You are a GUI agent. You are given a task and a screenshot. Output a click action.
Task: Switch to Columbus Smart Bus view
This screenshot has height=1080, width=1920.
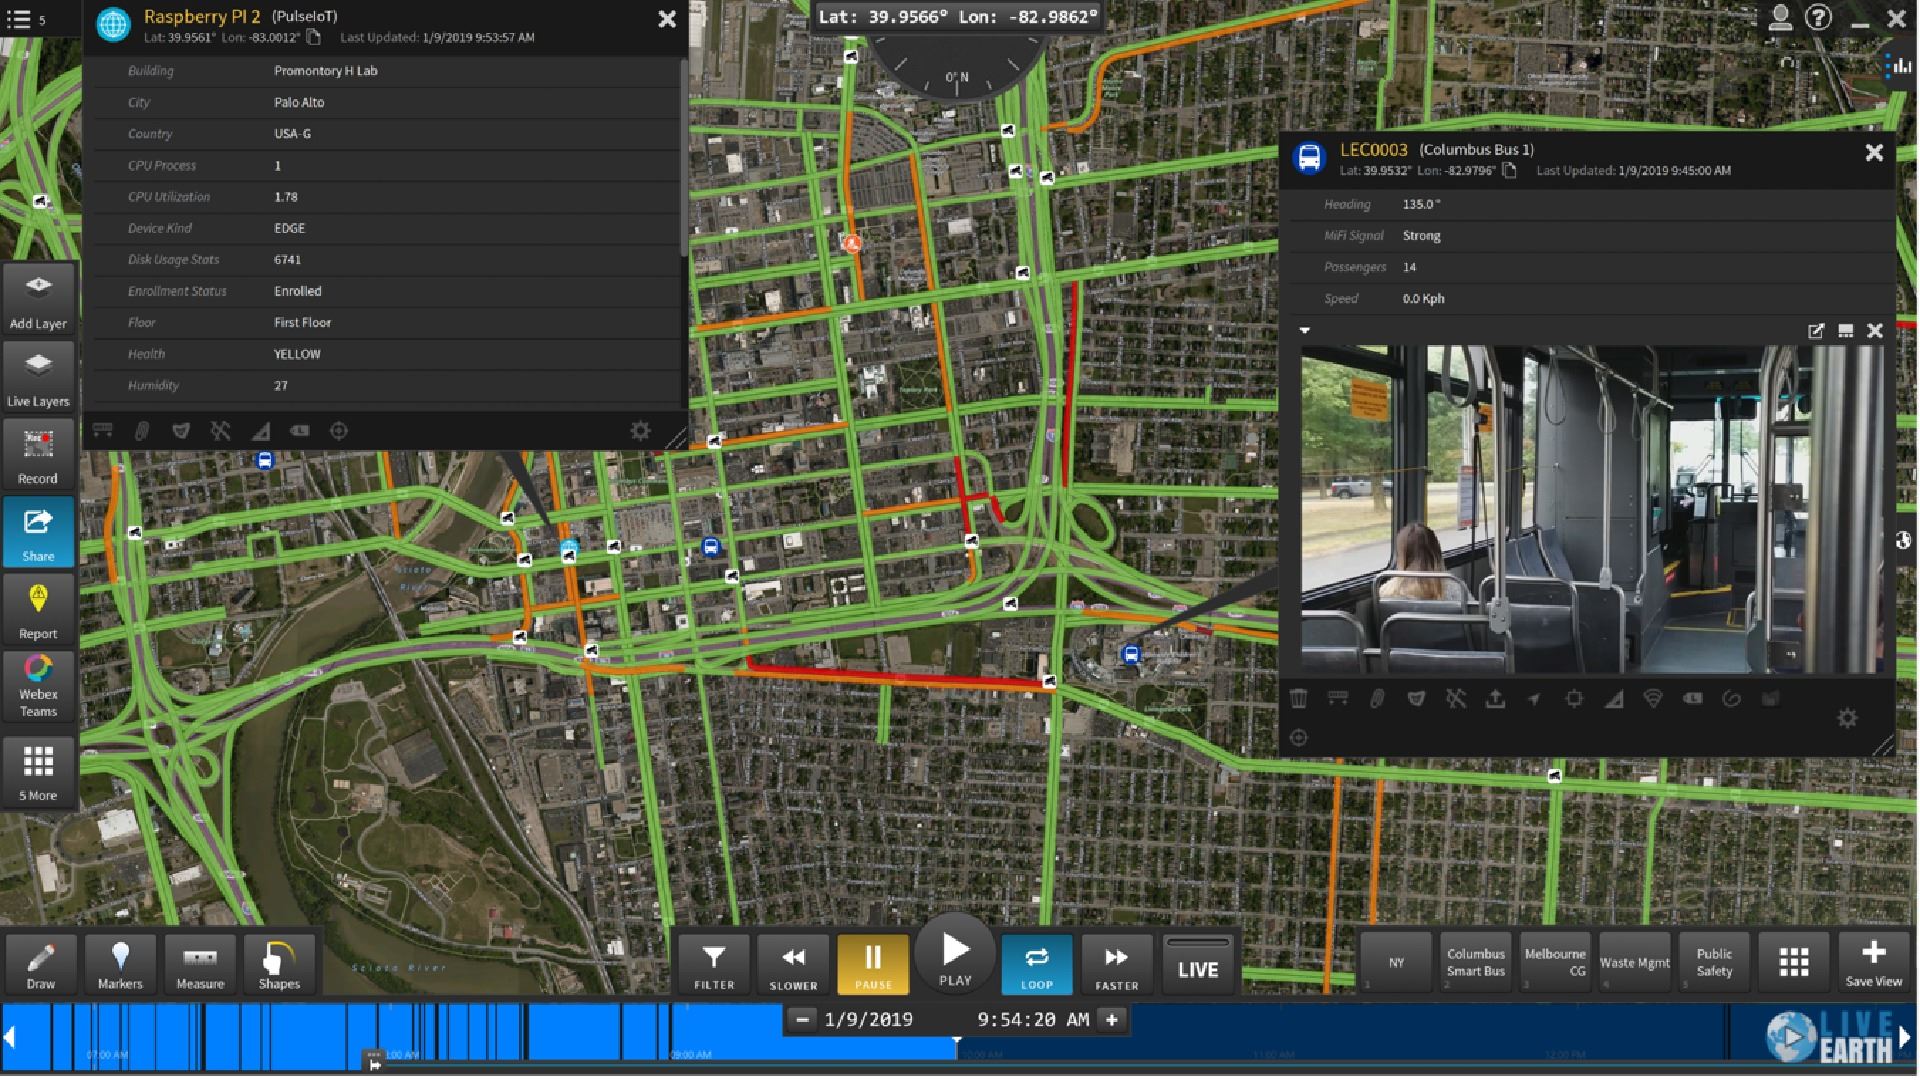click(1475, 962)
